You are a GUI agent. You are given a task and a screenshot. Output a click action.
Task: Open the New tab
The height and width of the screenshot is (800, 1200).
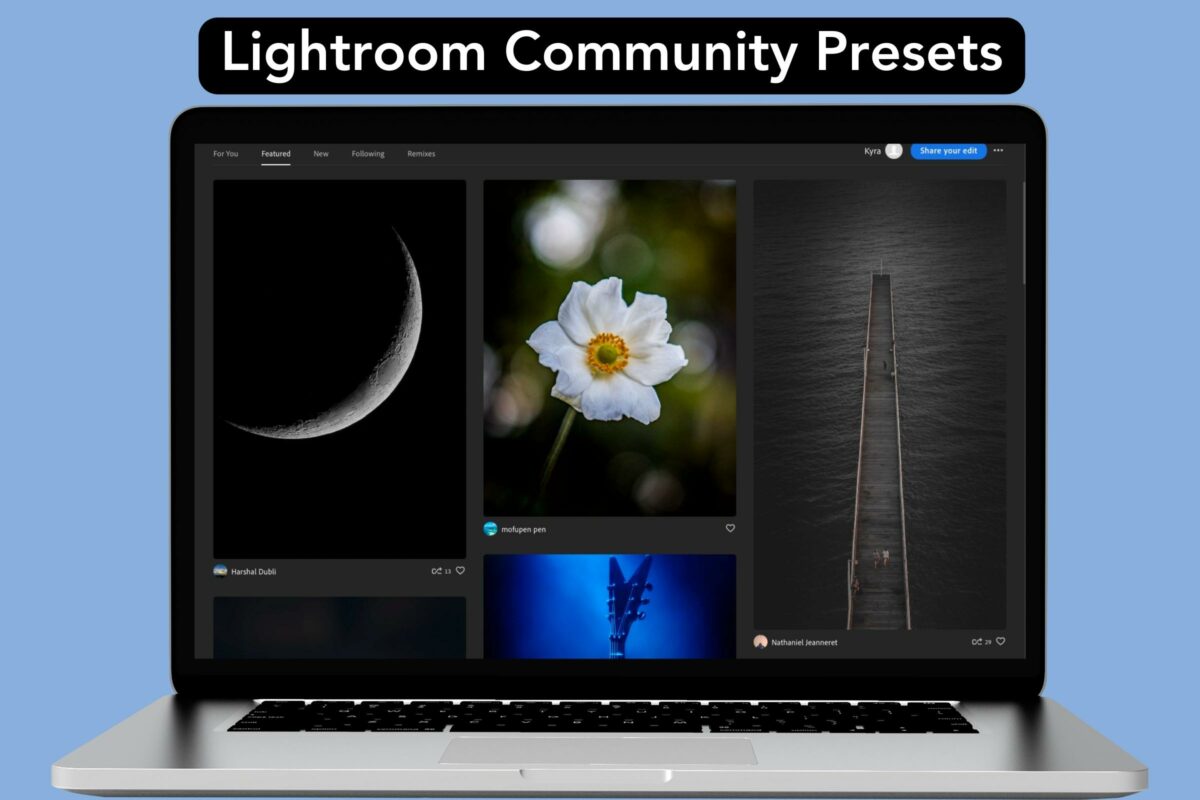[321, 154]
